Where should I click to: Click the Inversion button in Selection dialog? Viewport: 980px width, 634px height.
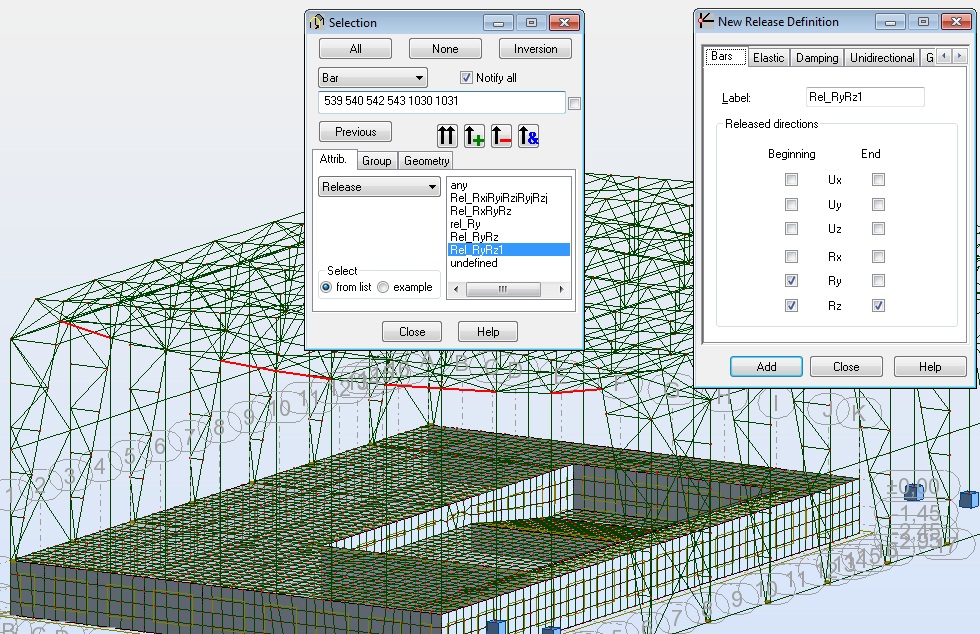coord(535,48)
